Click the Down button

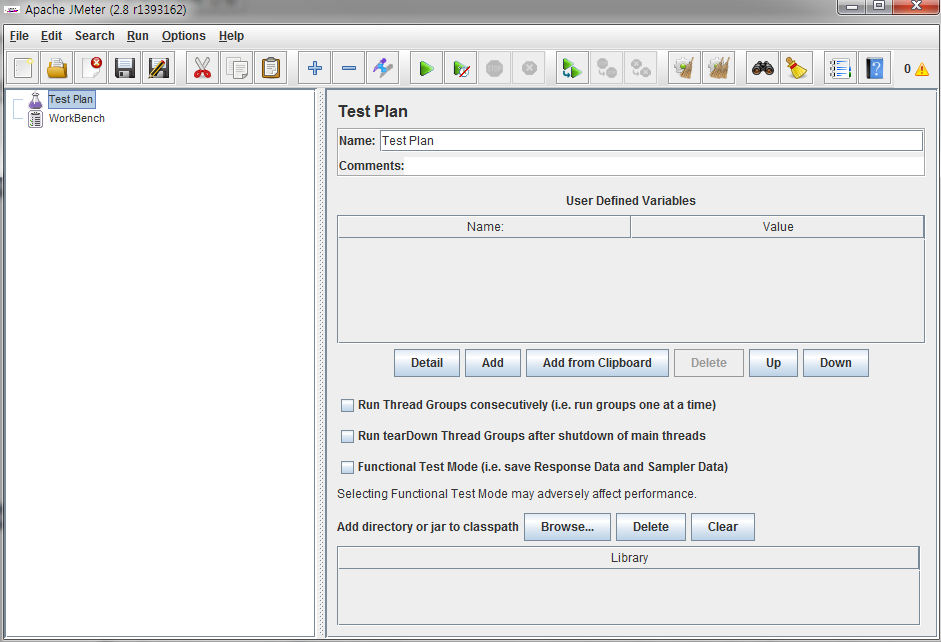pos(835,363)
